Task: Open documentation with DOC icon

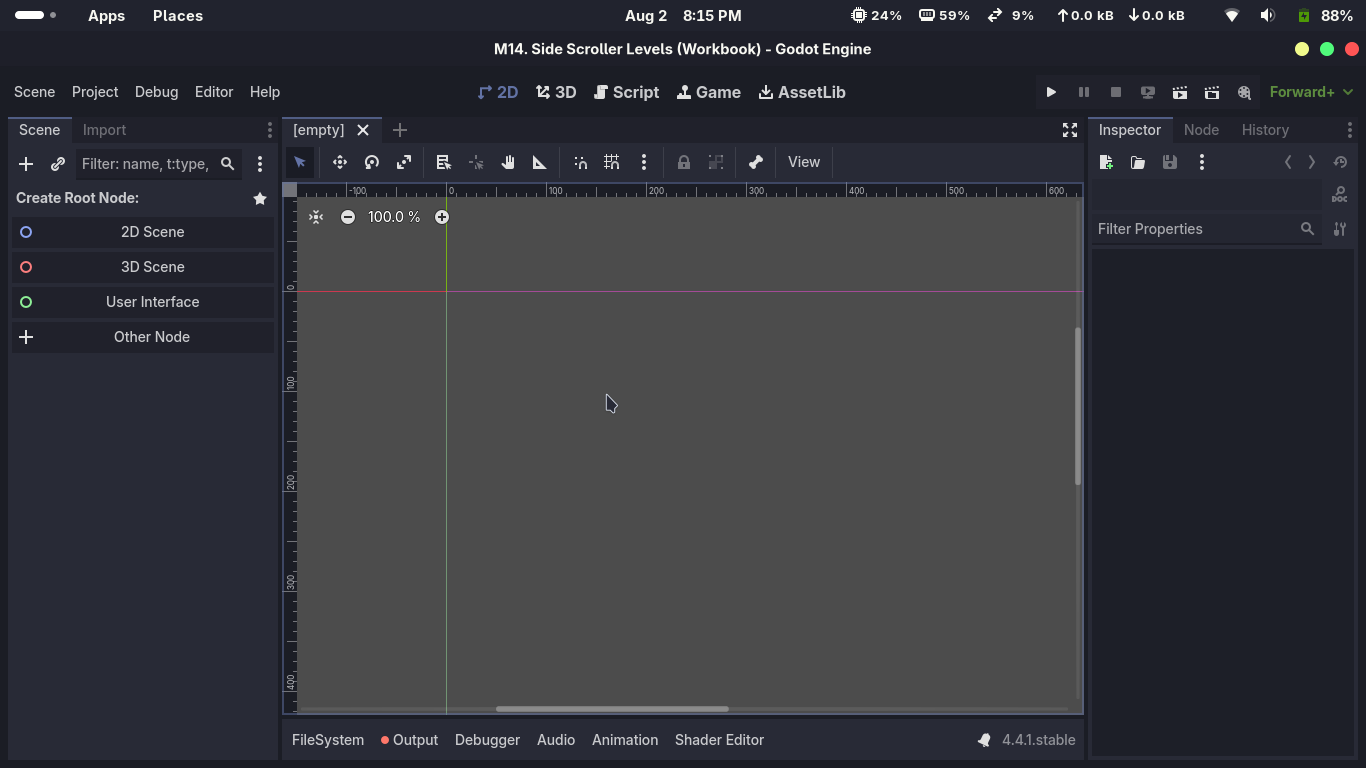Action: [1340, 195]
